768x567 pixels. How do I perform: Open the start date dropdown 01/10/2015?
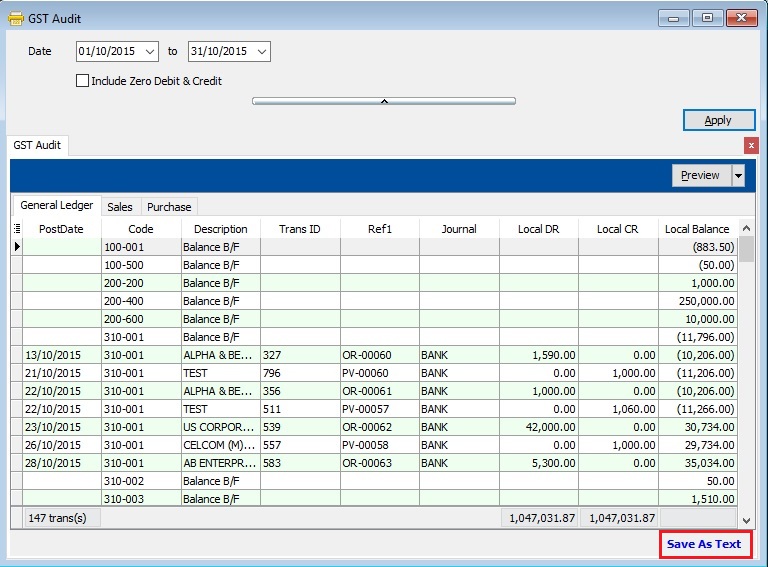[150, 51]
